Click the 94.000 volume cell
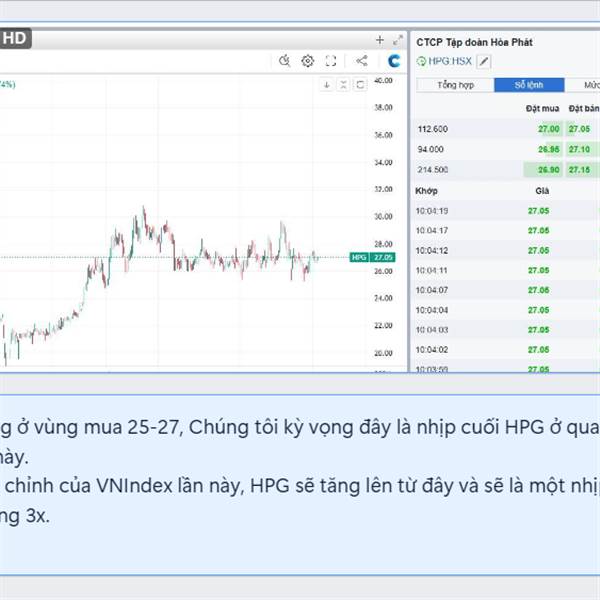This screenshot has height=600, width=600. coord(431,150)
